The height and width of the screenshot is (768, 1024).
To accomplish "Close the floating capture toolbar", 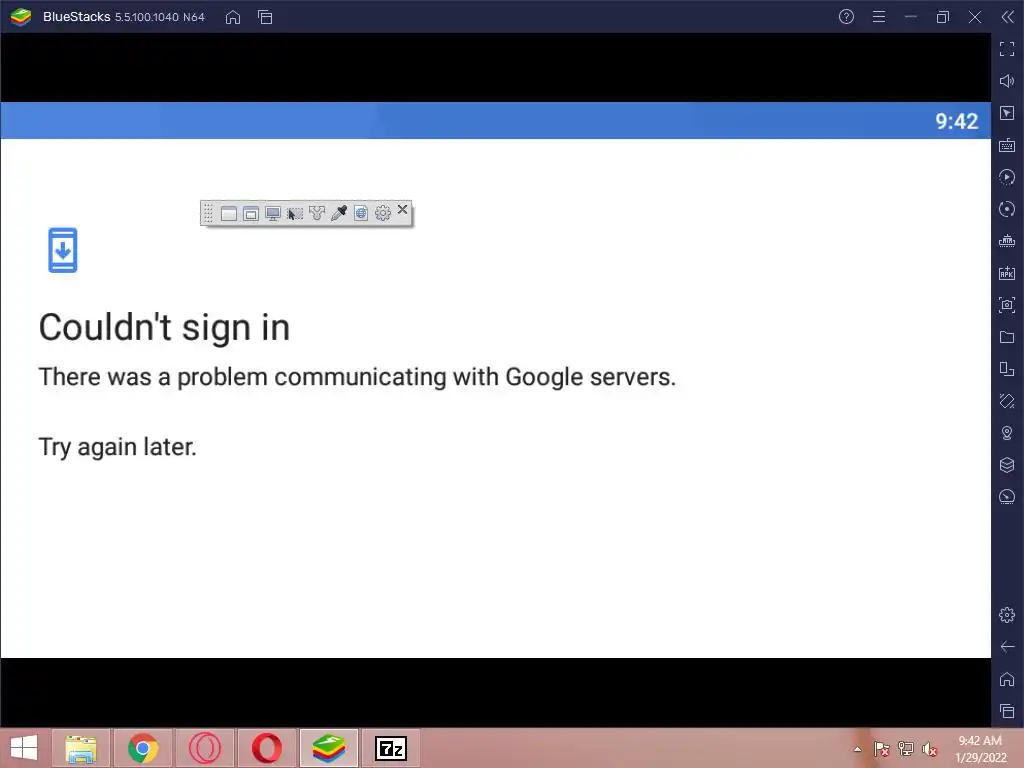I will [402, 210].
